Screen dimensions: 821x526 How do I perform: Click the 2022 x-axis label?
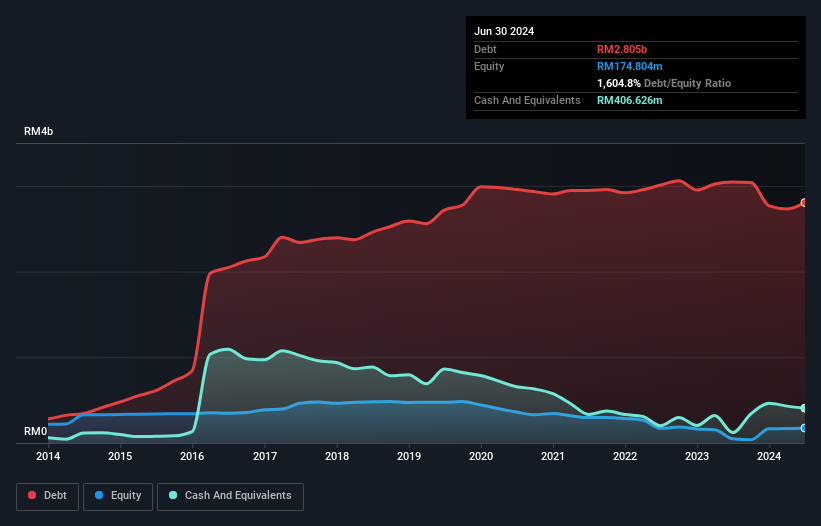(x=625, y=456)
